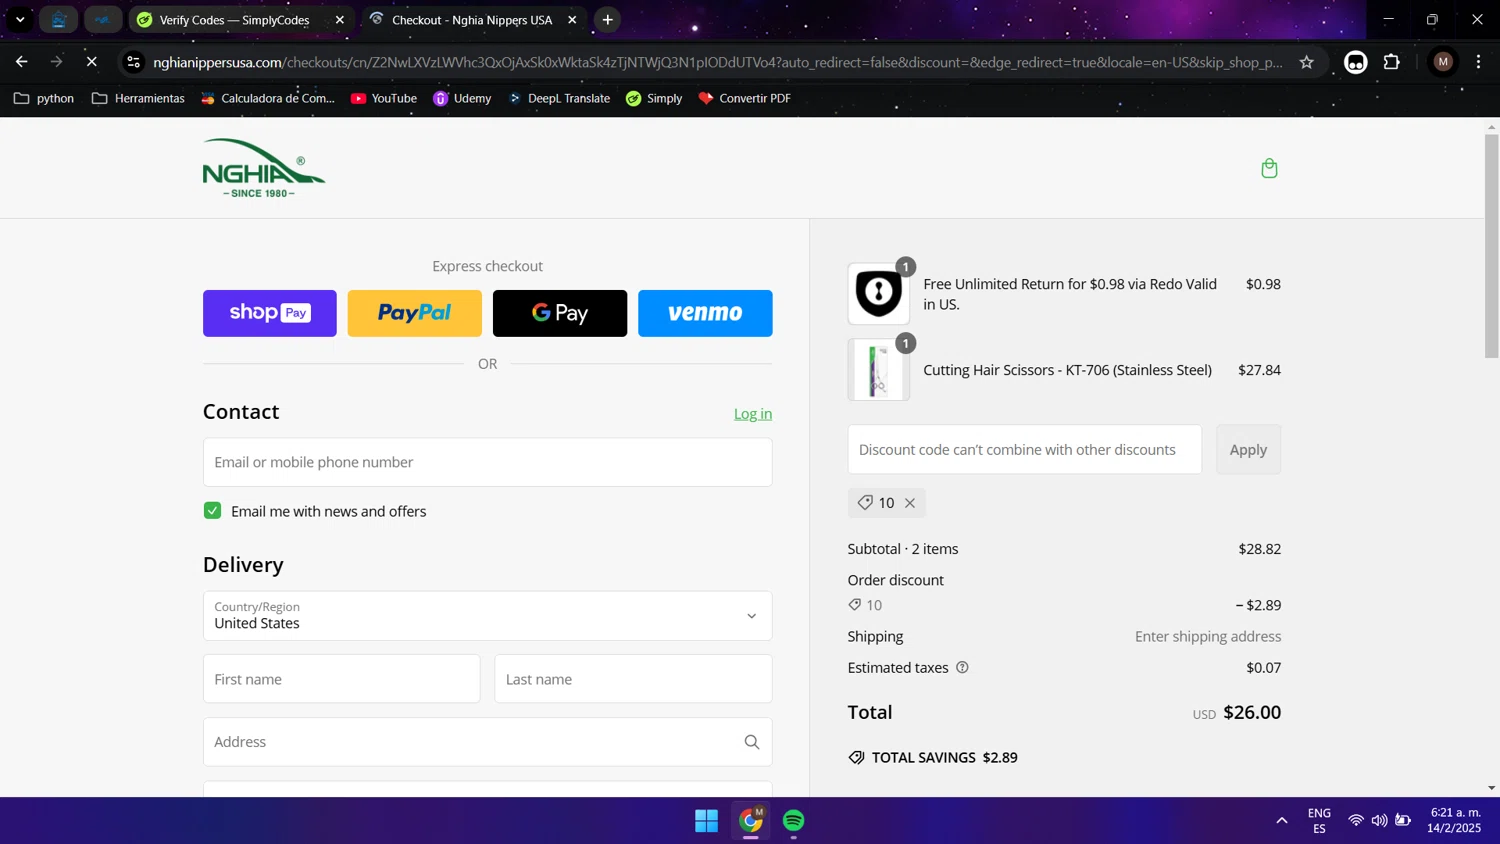Click the address search magnifier icon
Screen dimensions: 1500x844
pos(752,742)
